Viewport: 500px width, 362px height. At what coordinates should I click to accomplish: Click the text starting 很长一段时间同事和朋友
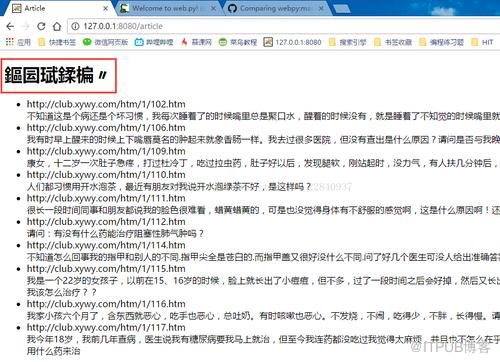[x=263, y=210]
